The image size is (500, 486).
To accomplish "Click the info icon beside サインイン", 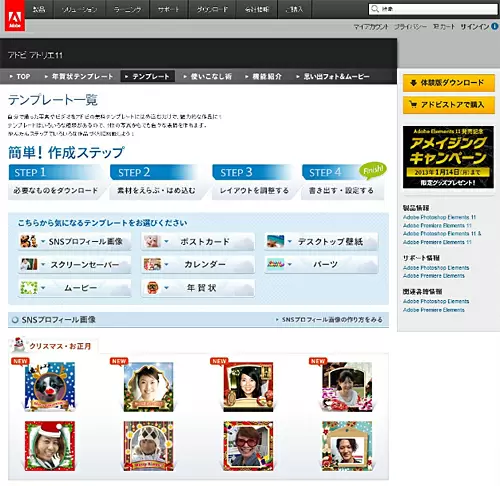I will point(495,27).
